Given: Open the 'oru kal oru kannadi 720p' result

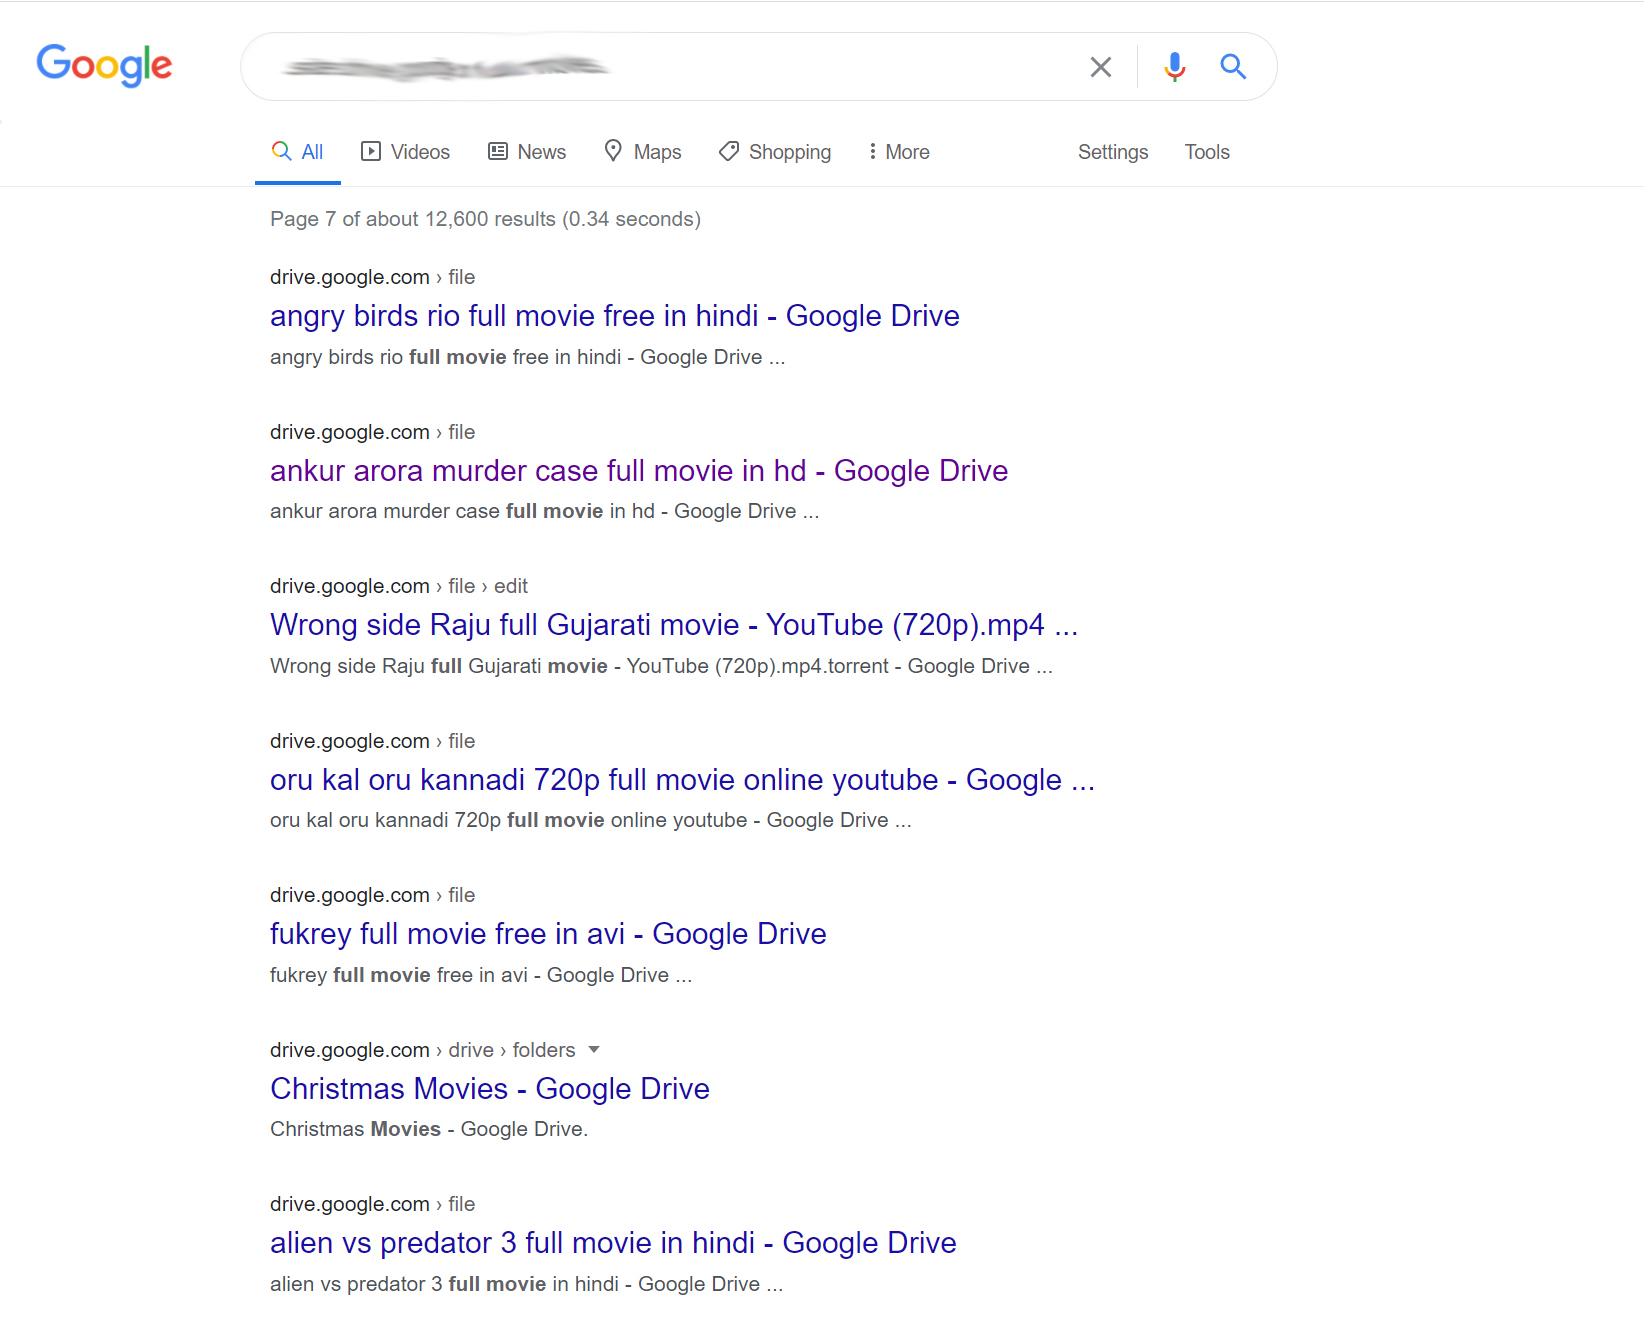Looking at the screenshot, I should 683,780.
